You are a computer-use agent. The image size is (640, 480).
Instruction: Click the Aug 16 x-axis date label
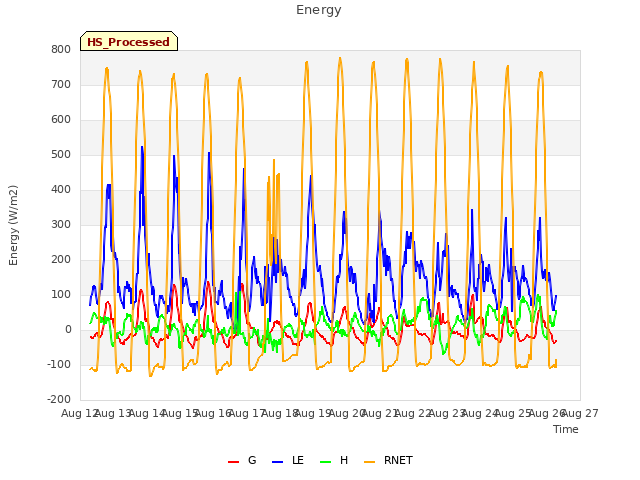(x=213, y=414)
